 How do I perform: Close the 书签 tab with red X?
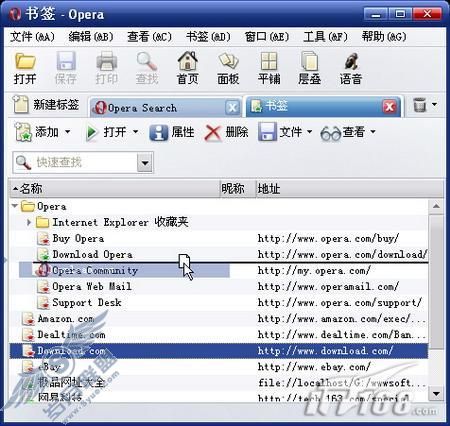(x=389, y=107)
